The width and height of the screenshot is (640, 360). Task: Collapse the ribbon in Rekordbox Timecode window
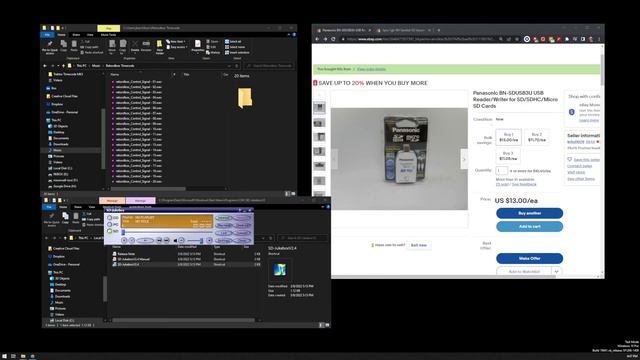(x=289, y=35)
